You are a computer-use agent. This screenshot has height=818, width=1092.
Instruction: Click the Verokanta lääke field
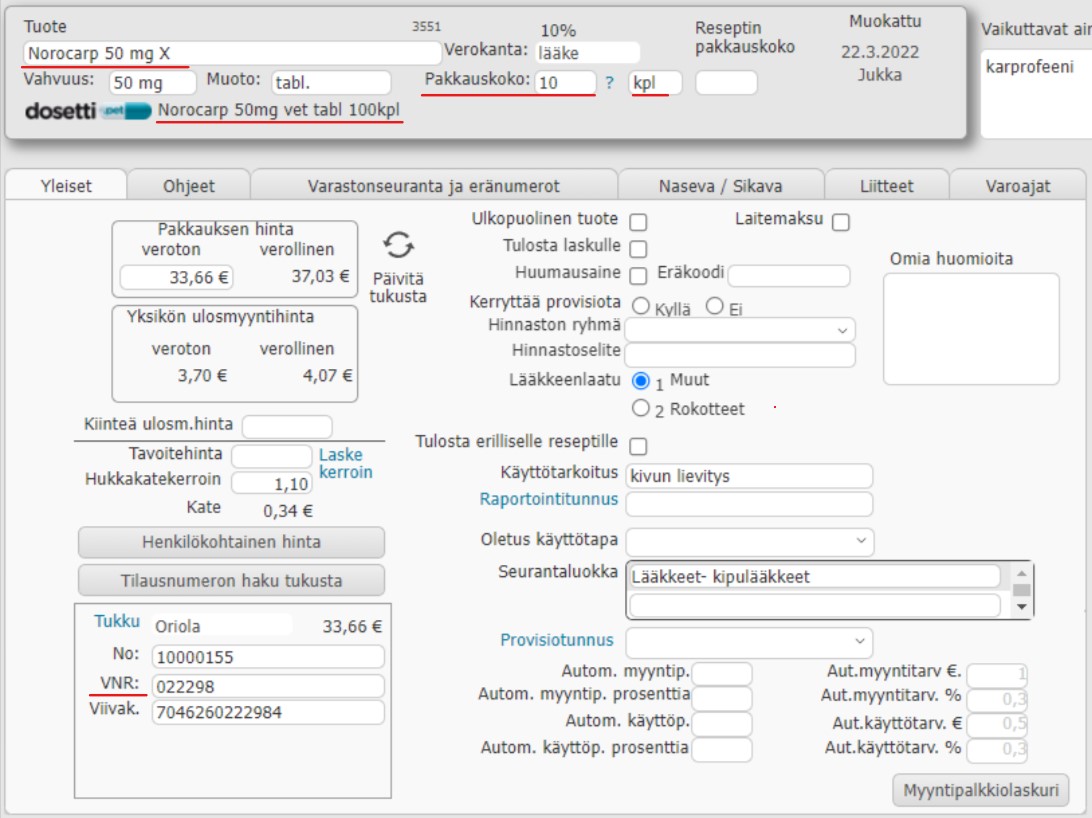click(x=588, y=53)
